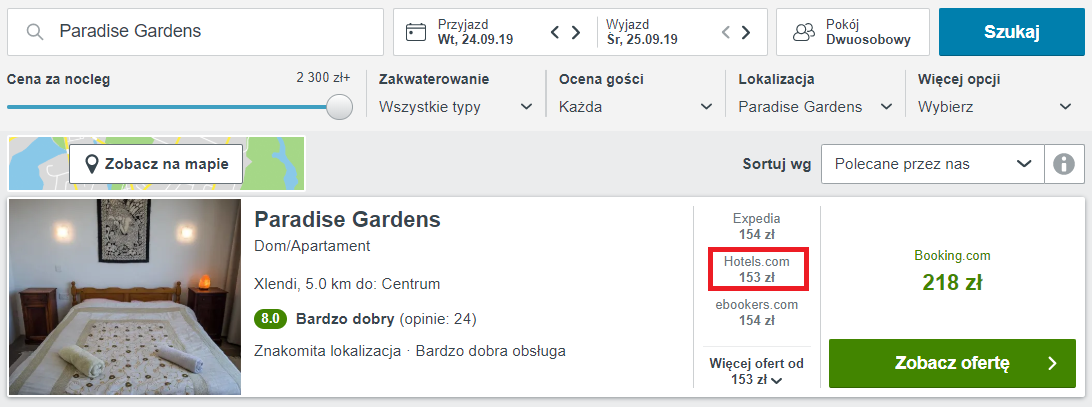Click the price-per-night slider handle
This screenshot has height=407, width=1092.
click(340, 107)
